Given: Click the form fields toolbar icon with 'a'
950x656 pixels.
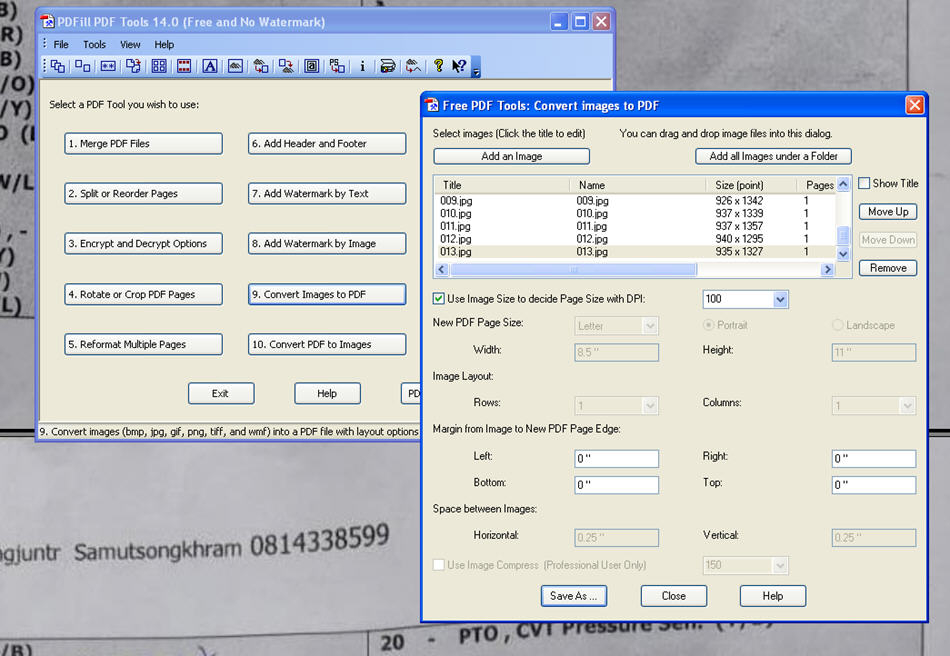Looking at the screenshot, I should pos(311,66).
